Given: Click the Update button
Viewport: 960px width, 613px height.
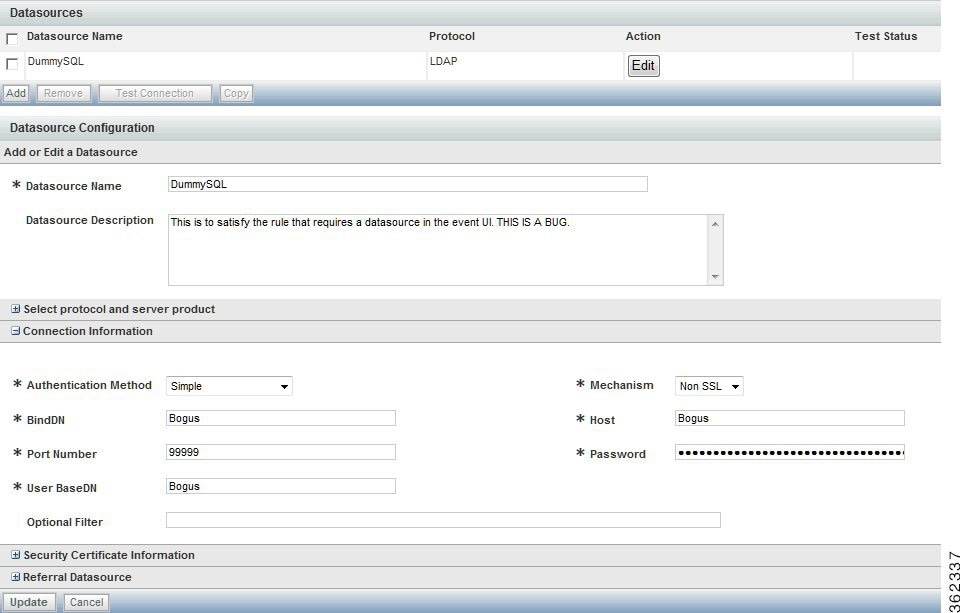Looking at the screenshot, I should [x=30, y=602].
